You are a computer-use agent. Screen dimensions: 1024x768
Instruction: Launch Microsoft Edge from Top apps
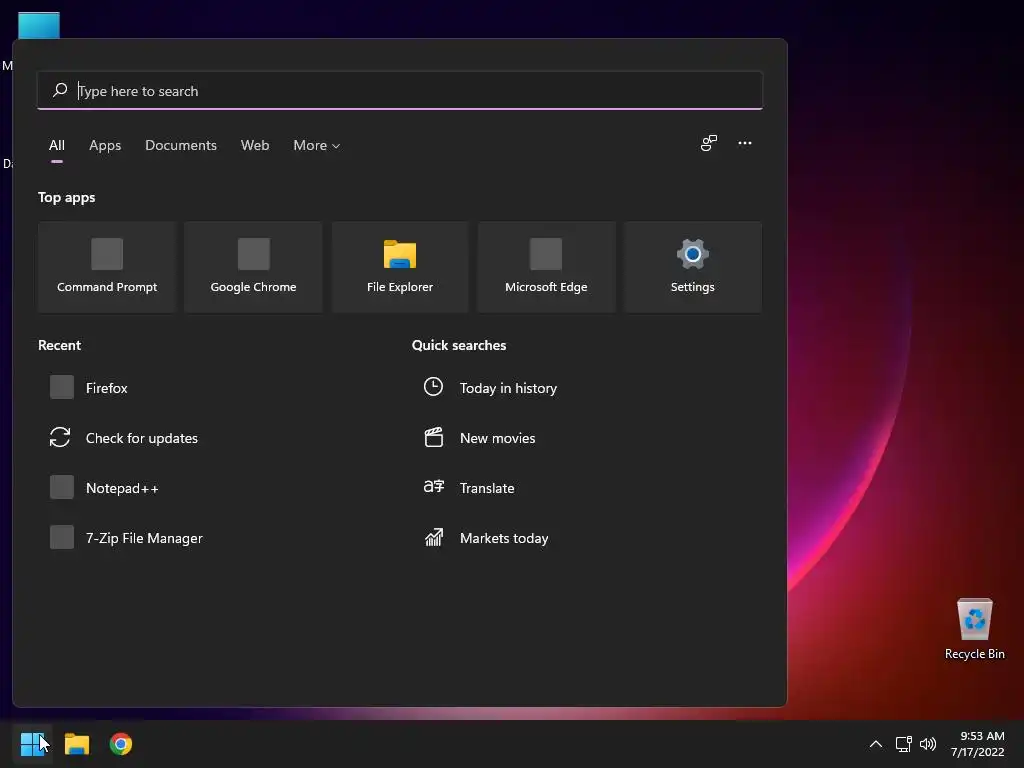coord(546,267)
